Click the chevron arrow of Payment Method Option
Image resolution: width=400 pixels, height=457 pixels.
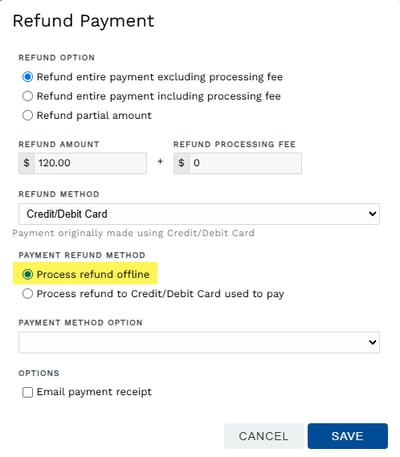coord(372,342)
